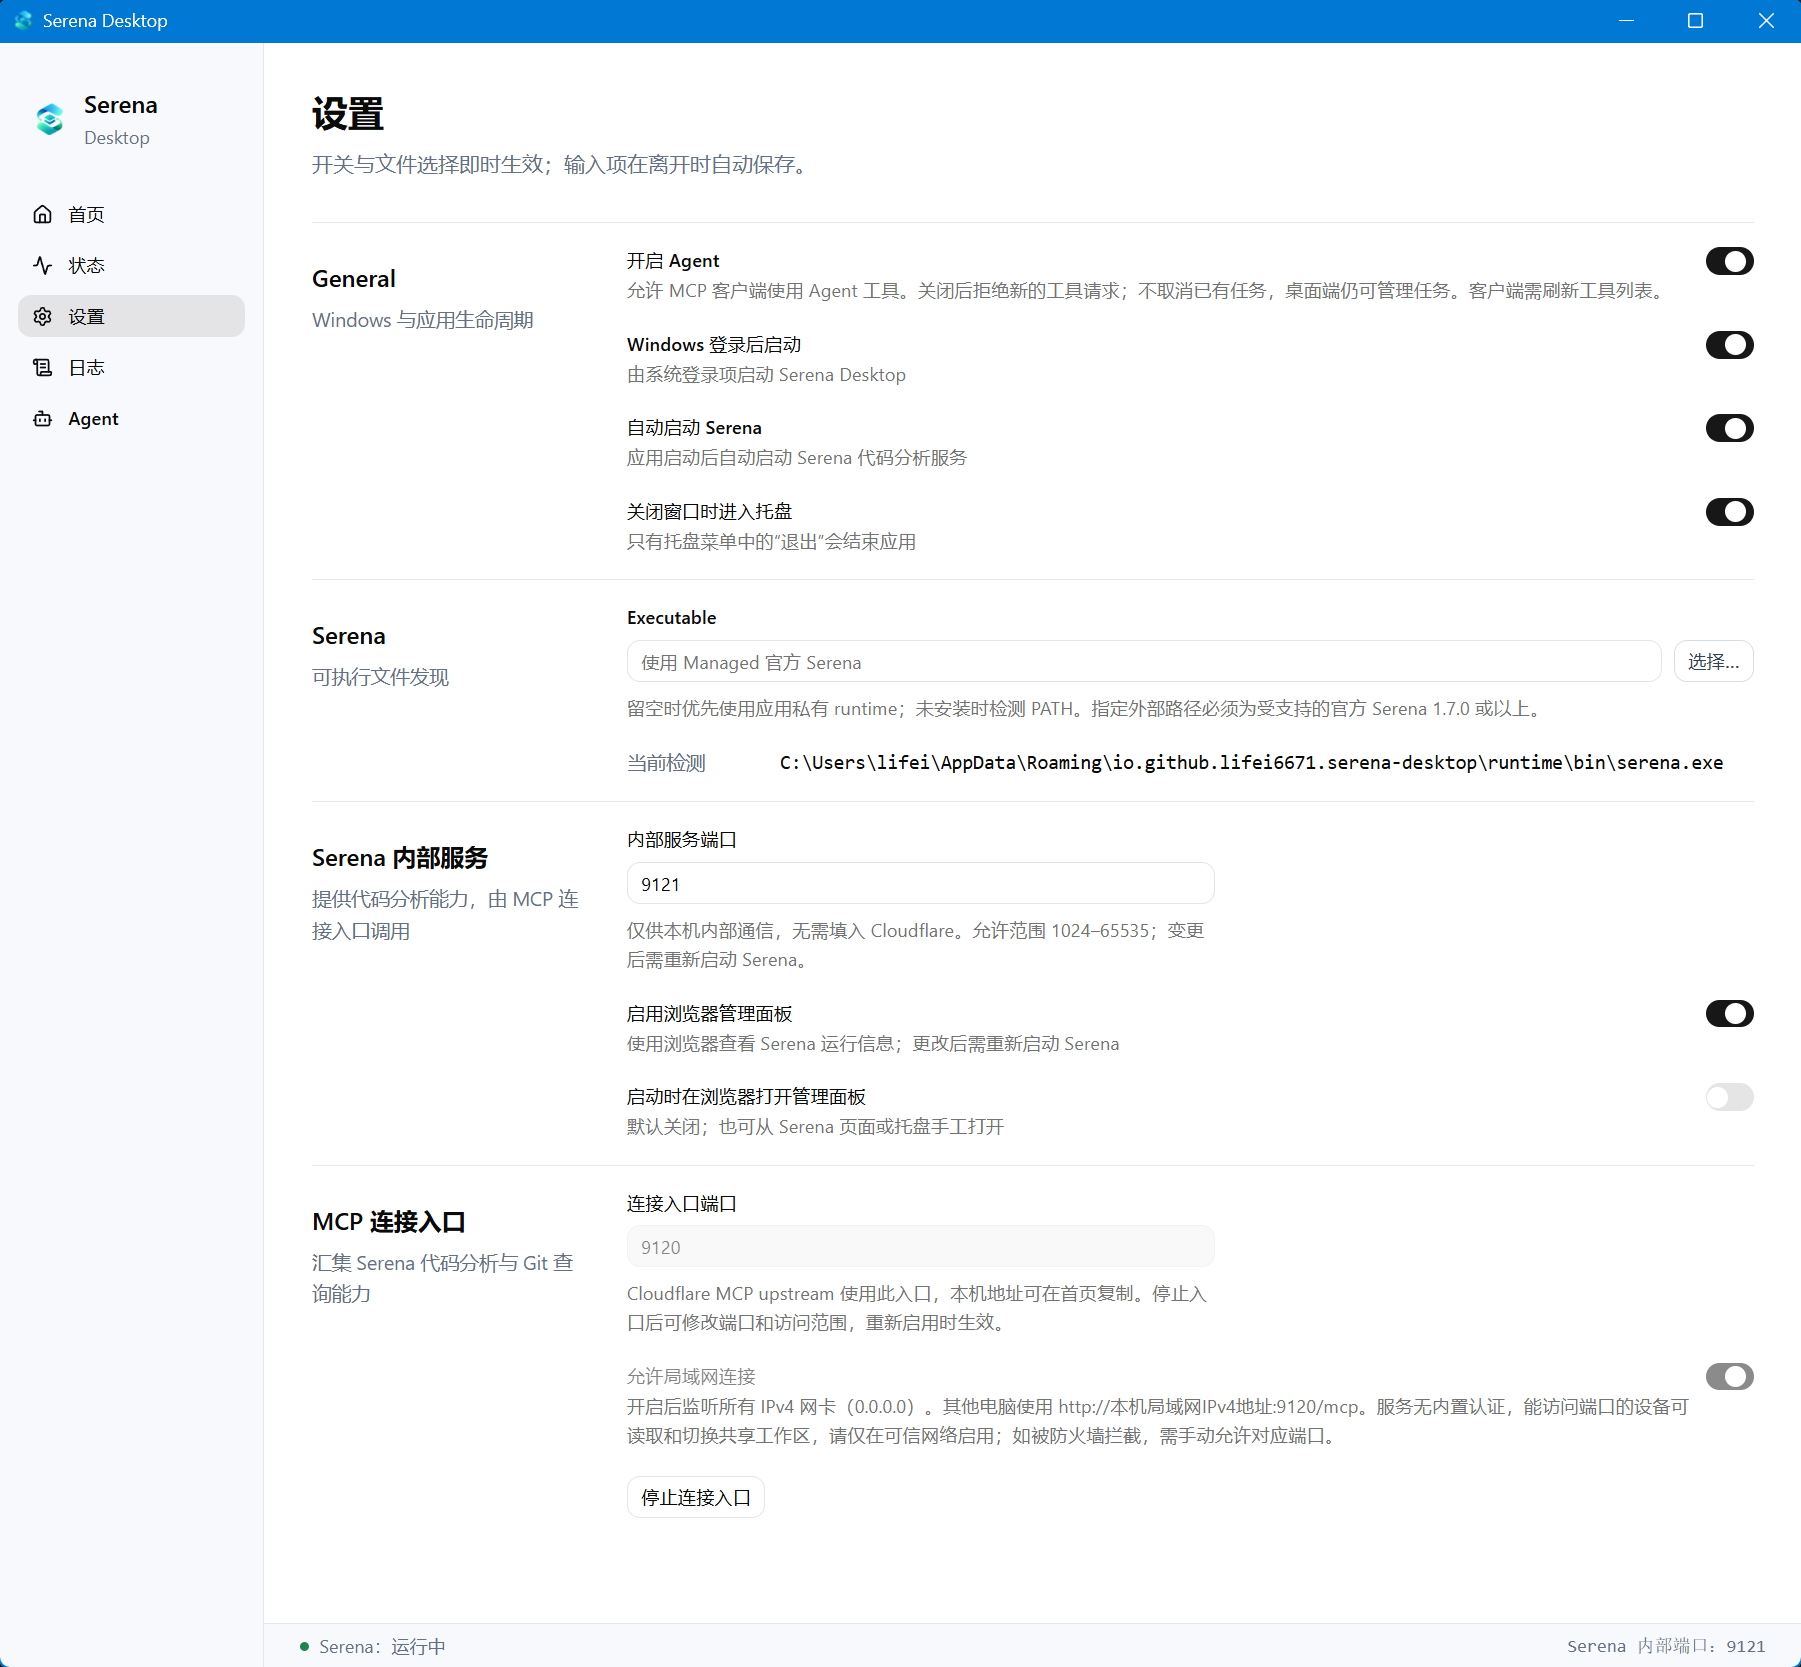Focus the Executable path input field
This screenshot has width=1801, height=1667.
click(x=1143, y=661)
